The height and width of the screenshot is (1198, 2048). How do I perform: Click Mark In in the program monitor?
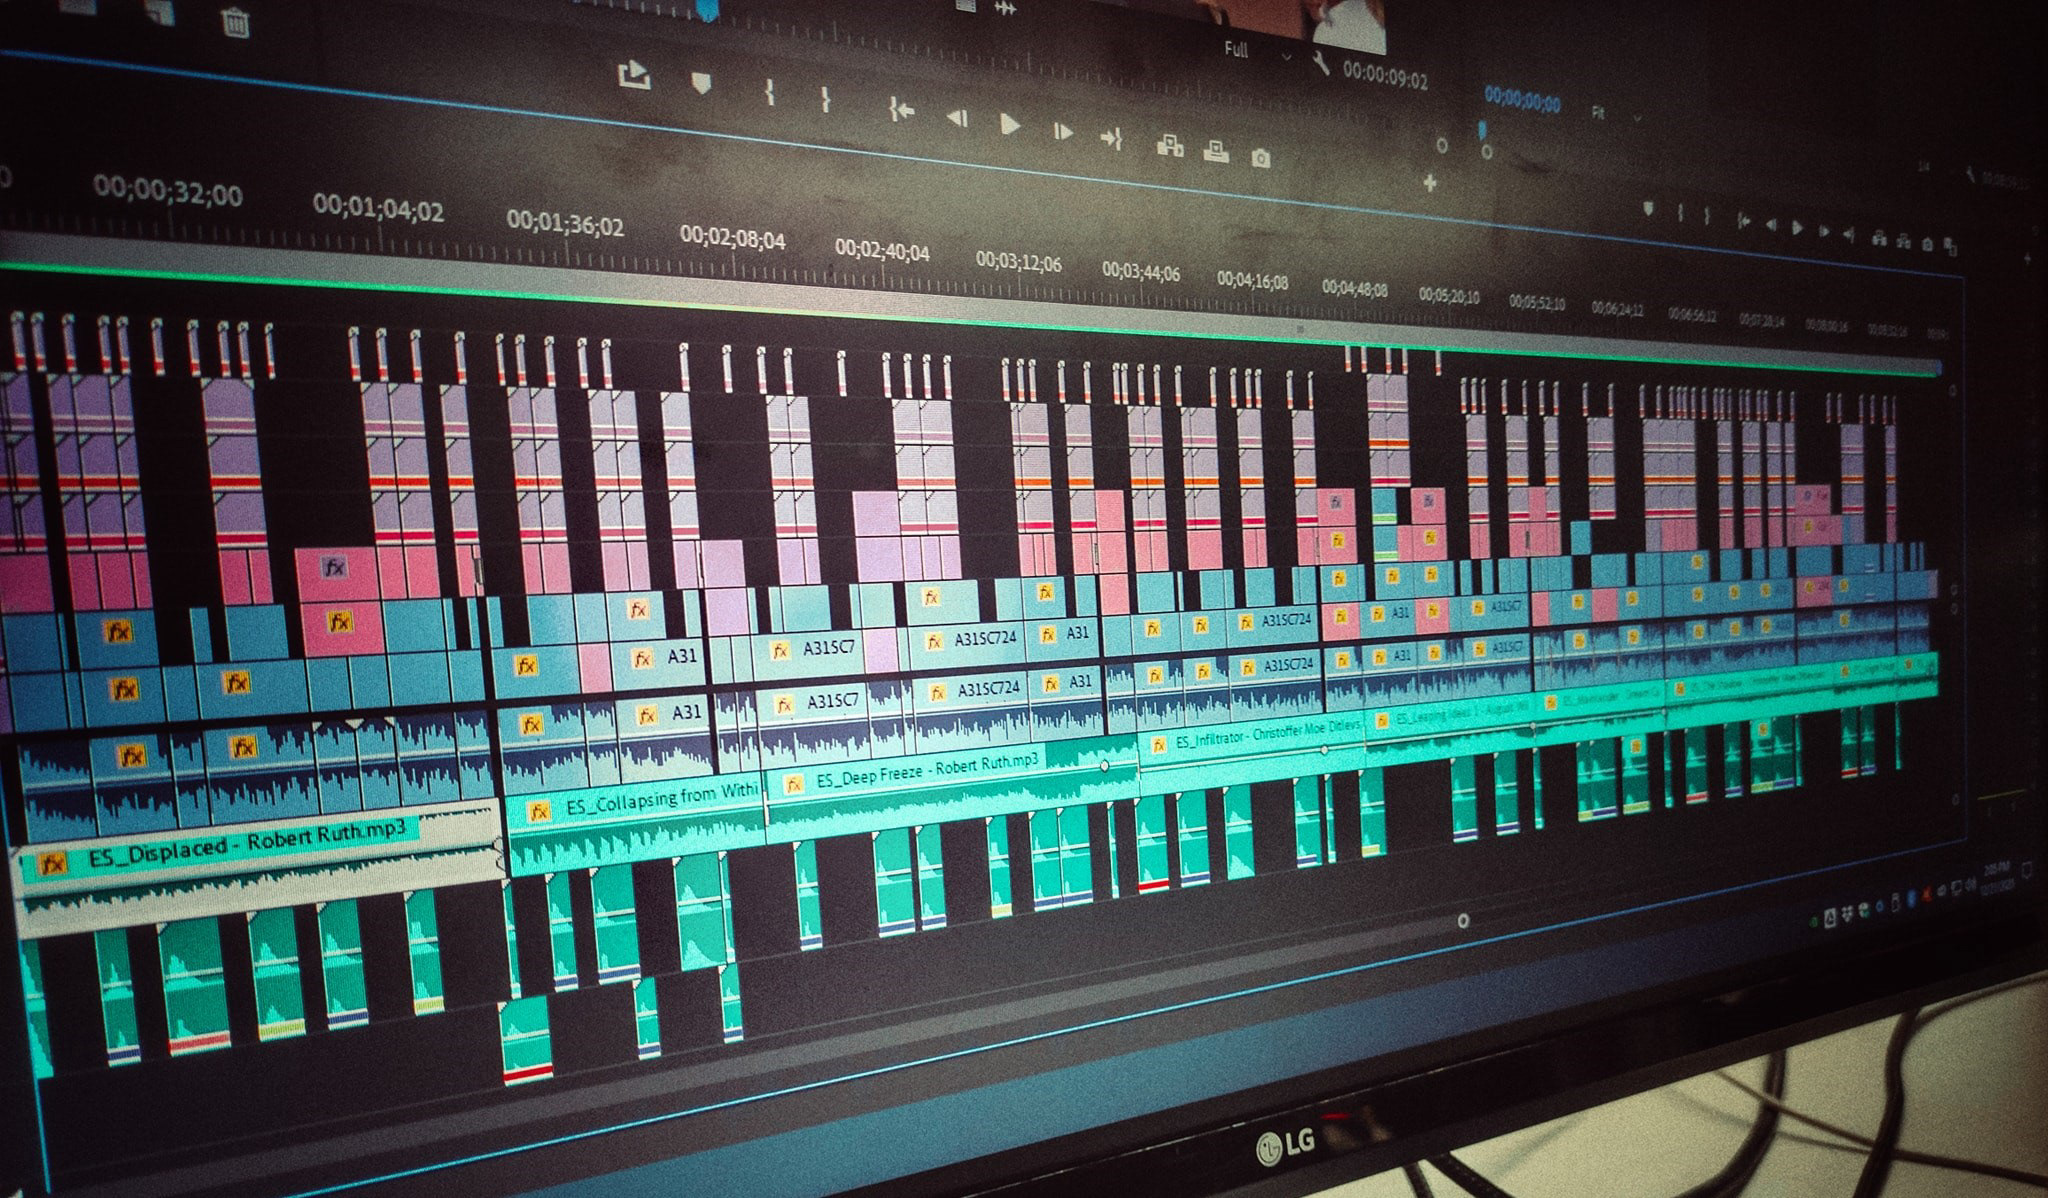pos(1681,213)
